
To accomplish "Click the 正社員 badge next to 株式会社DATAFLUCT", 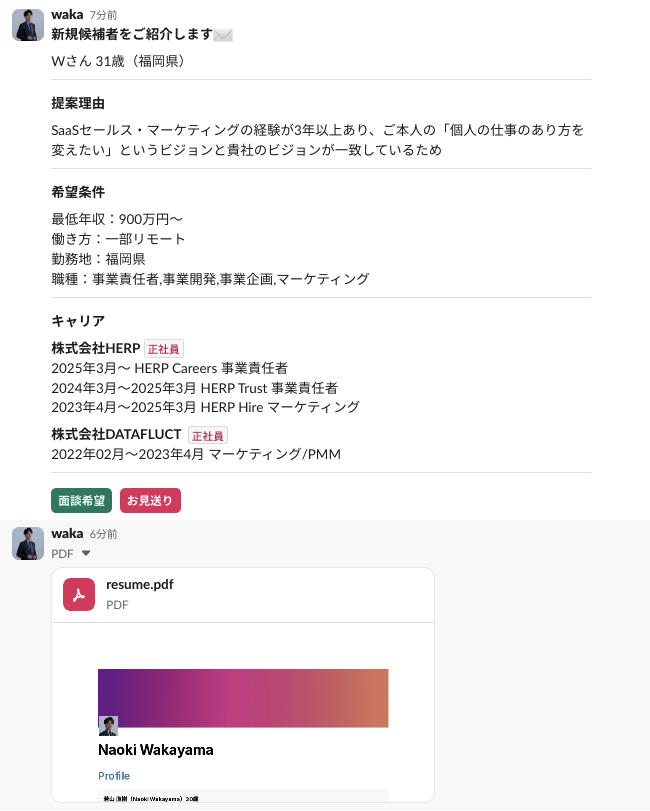I will click(x=208, y=435).
